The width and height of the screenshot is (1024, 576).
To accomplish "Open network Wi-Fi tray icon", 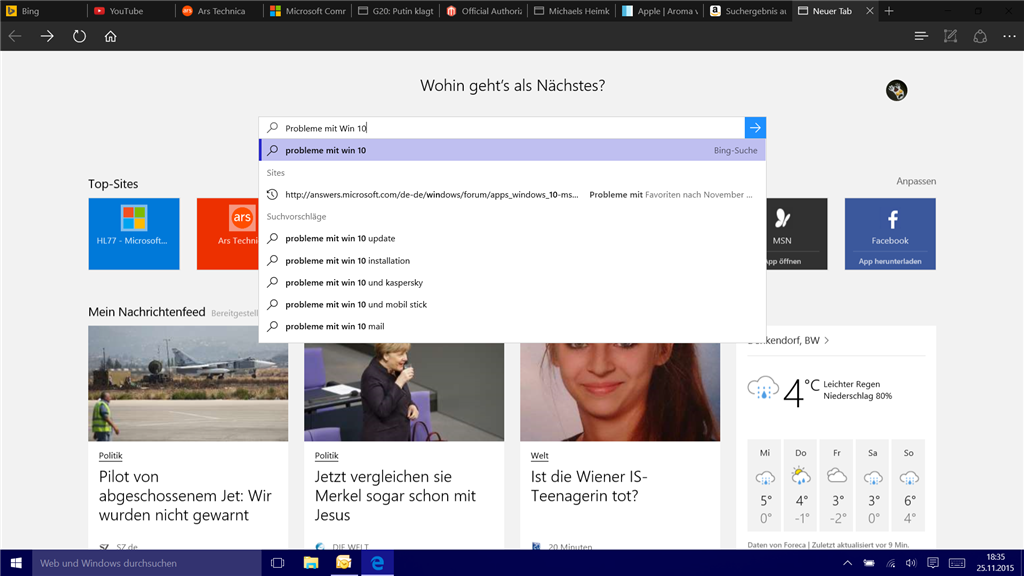I will [x=891, y=563].
